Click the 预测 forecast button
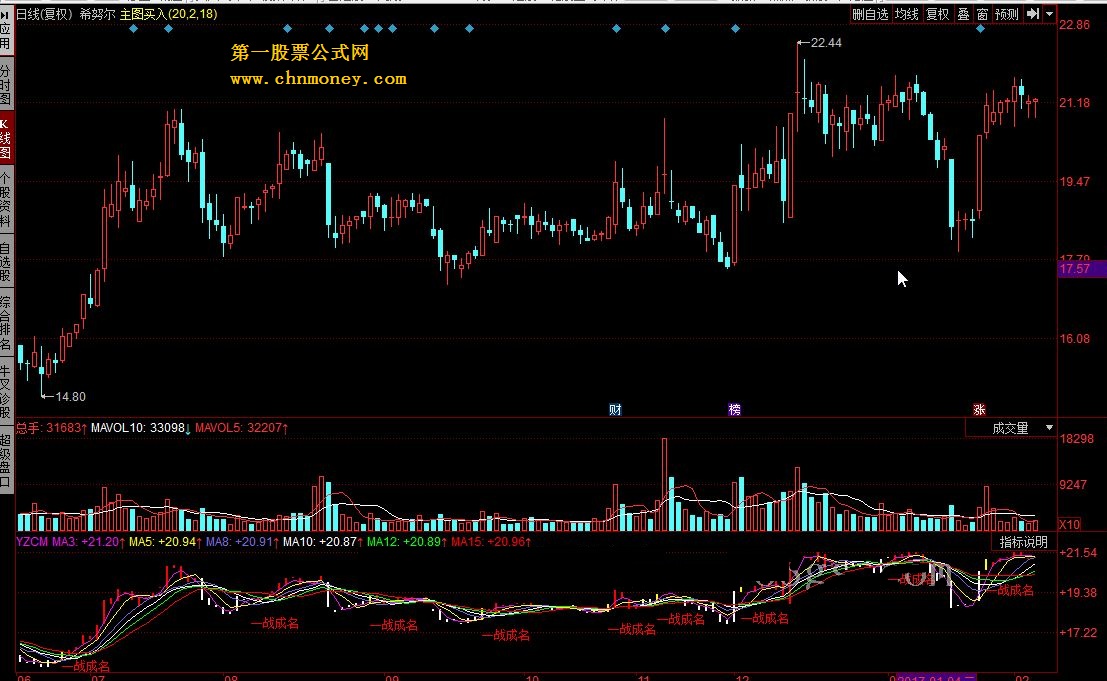Image resolution: width=1107 pixels, height=681 pixels. click(x=1007, y=14)
